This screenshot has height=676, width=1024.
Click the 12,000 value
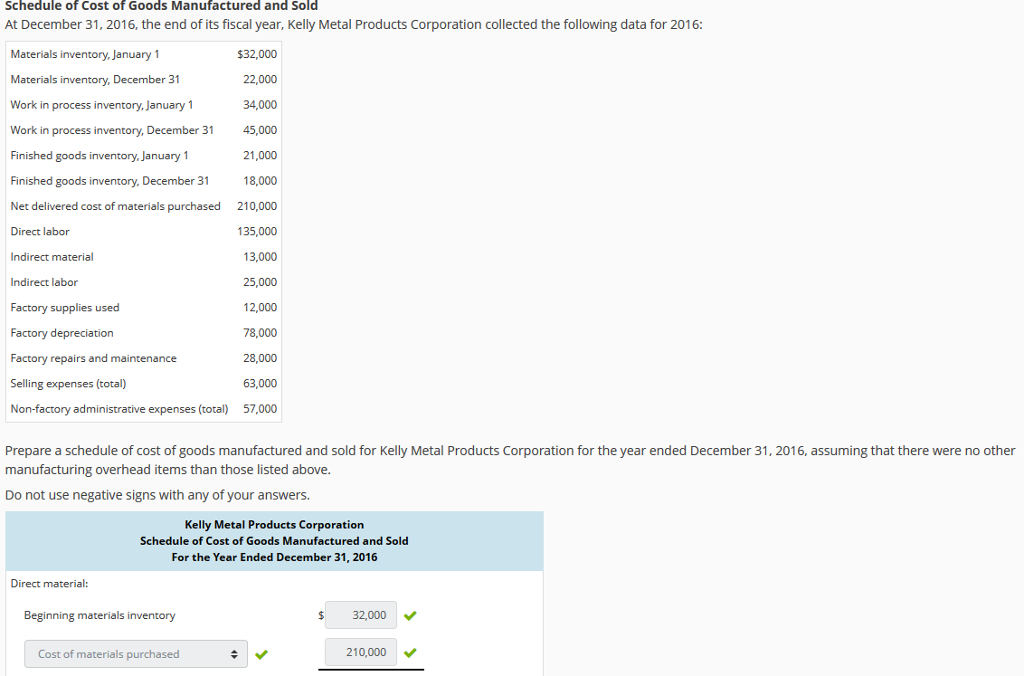260,308
